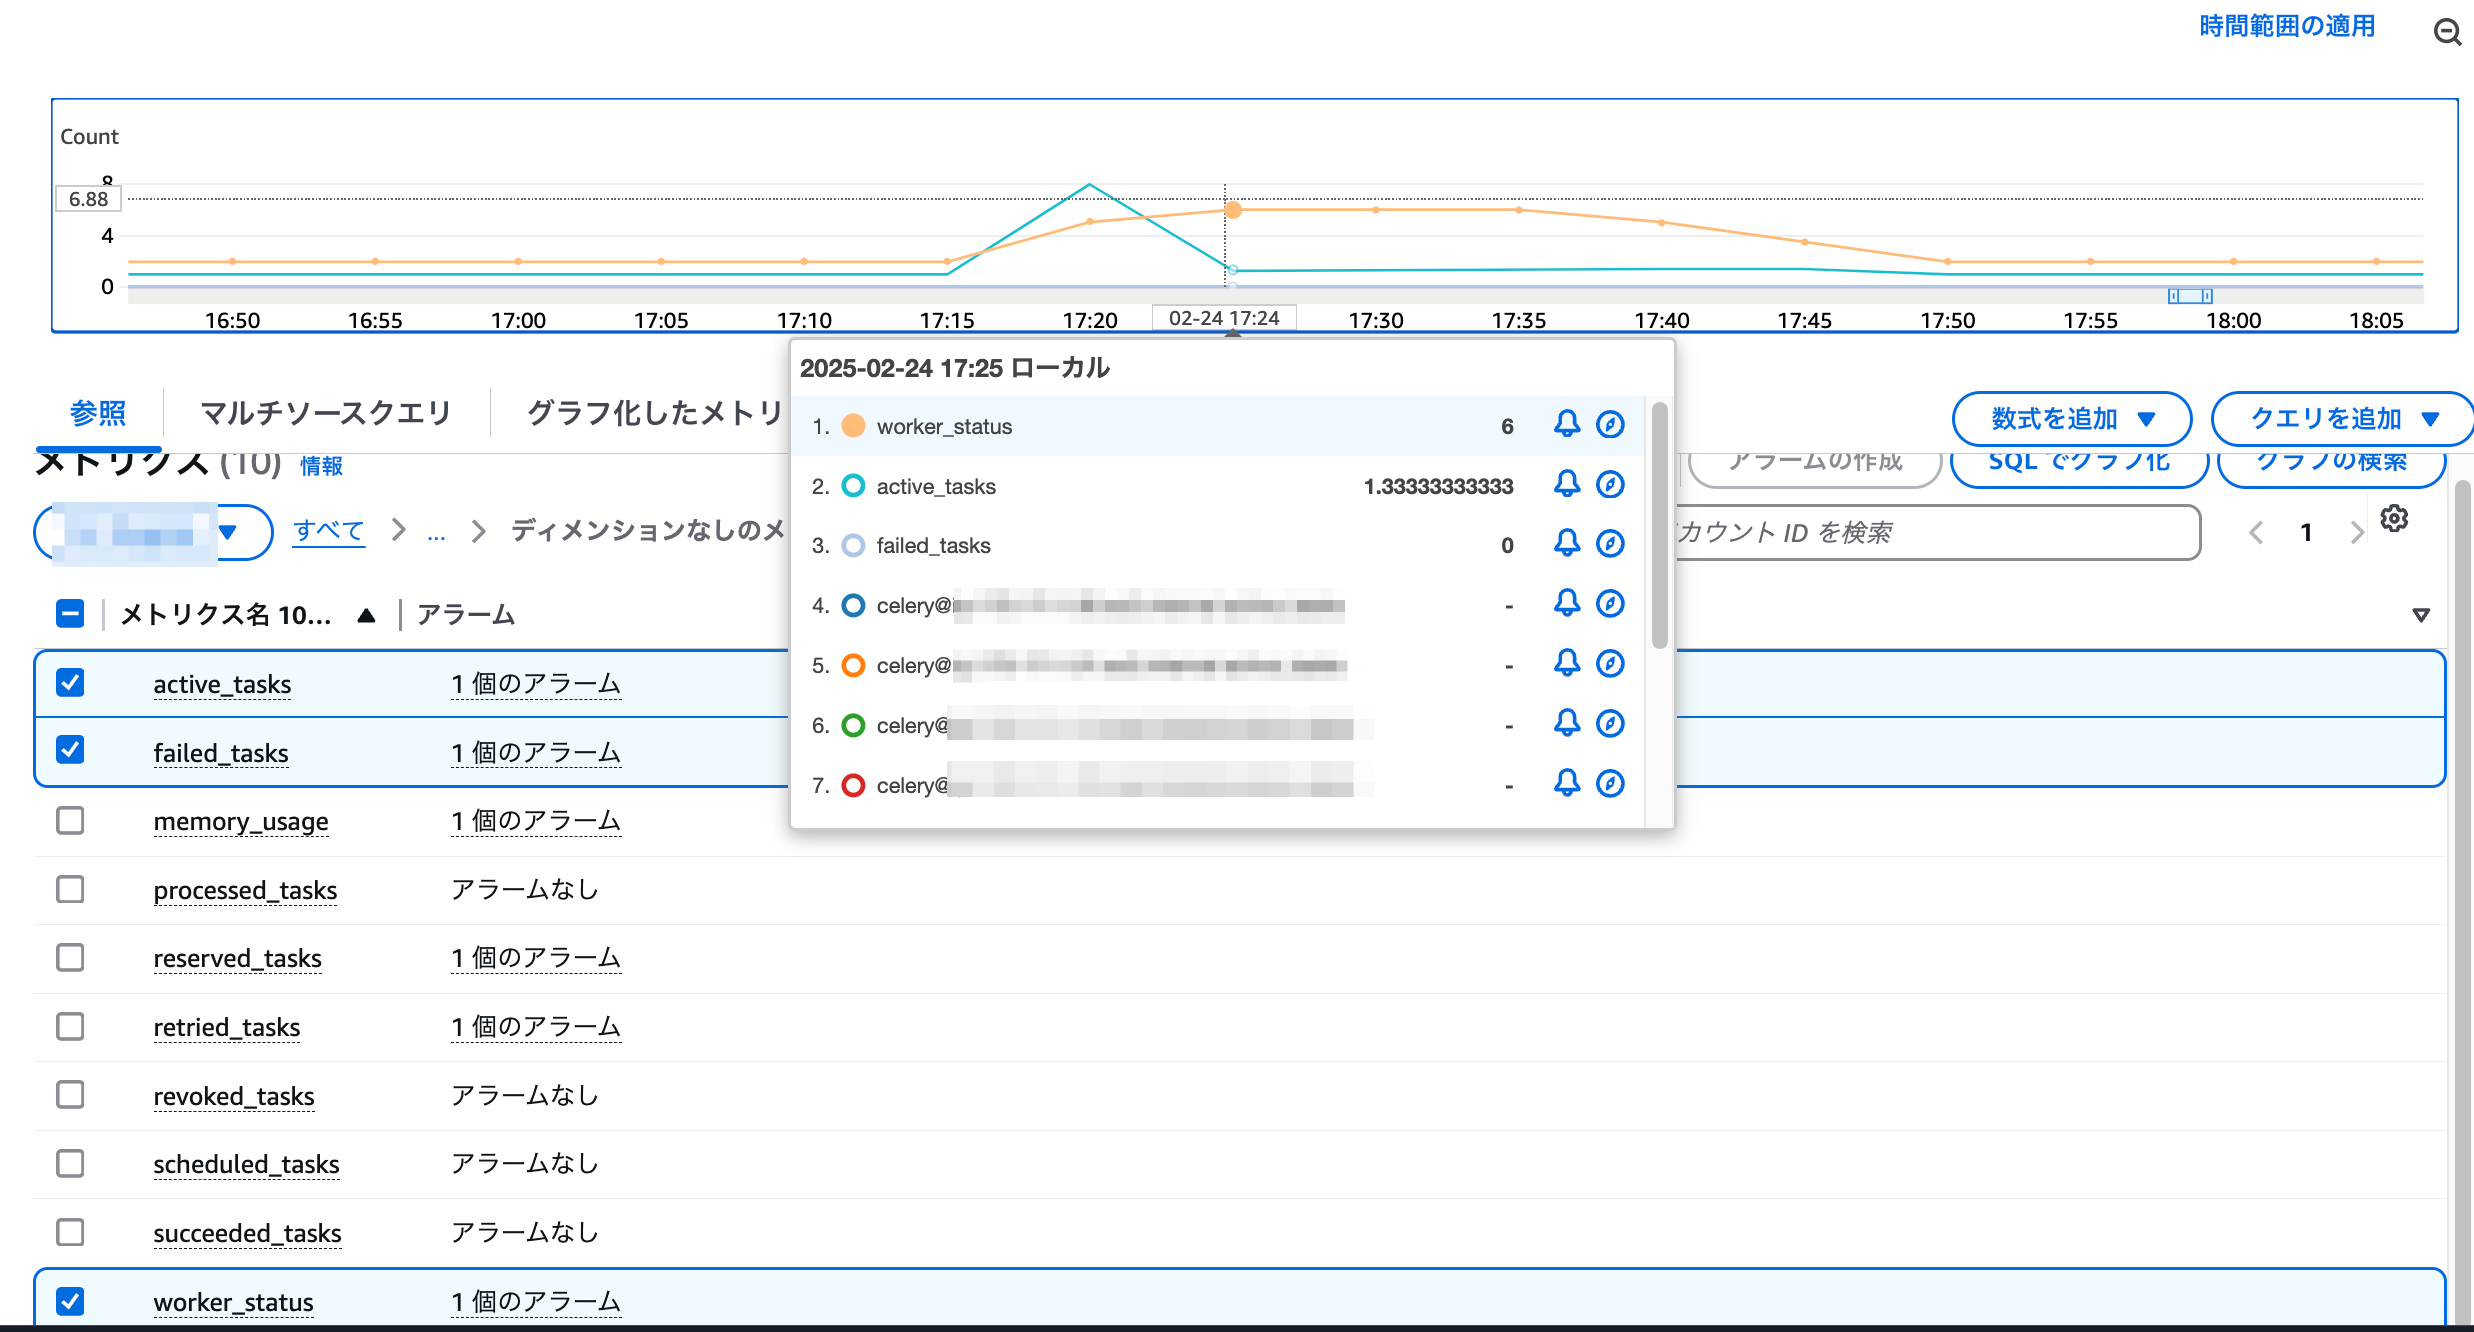This screenshot has width=2474, height=1332.
Task: Open the failed_tasks alarm link 1個のアラーム
Action: pyautogui.click(x=536, y=753)
